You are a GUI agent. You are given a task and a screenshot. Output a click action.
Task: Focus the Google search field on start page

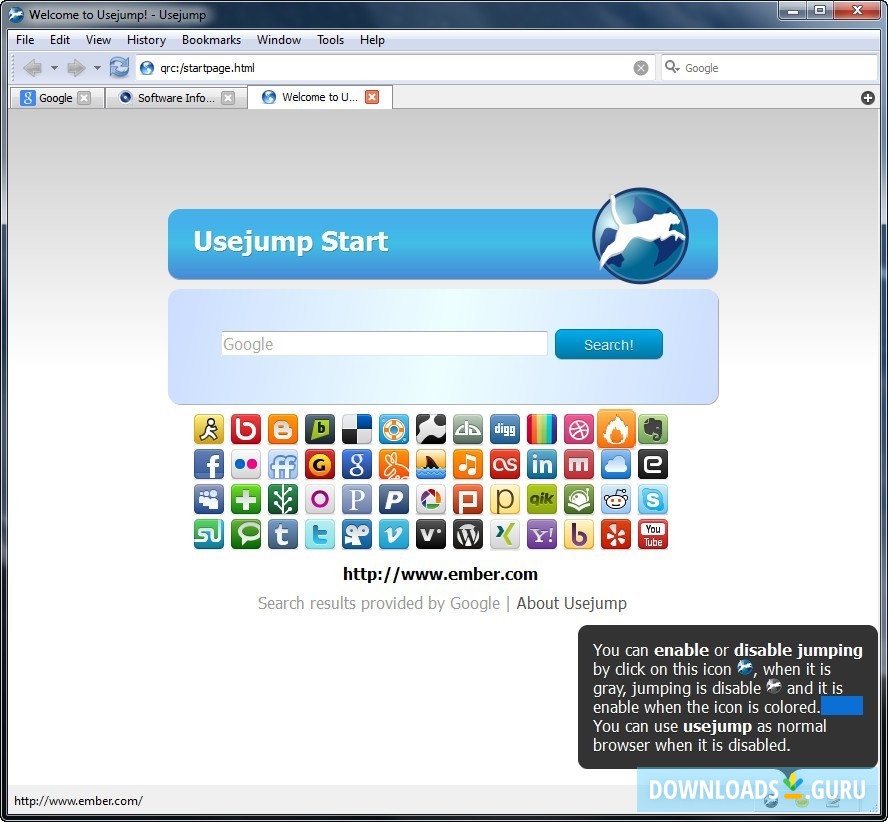(384, 344)
